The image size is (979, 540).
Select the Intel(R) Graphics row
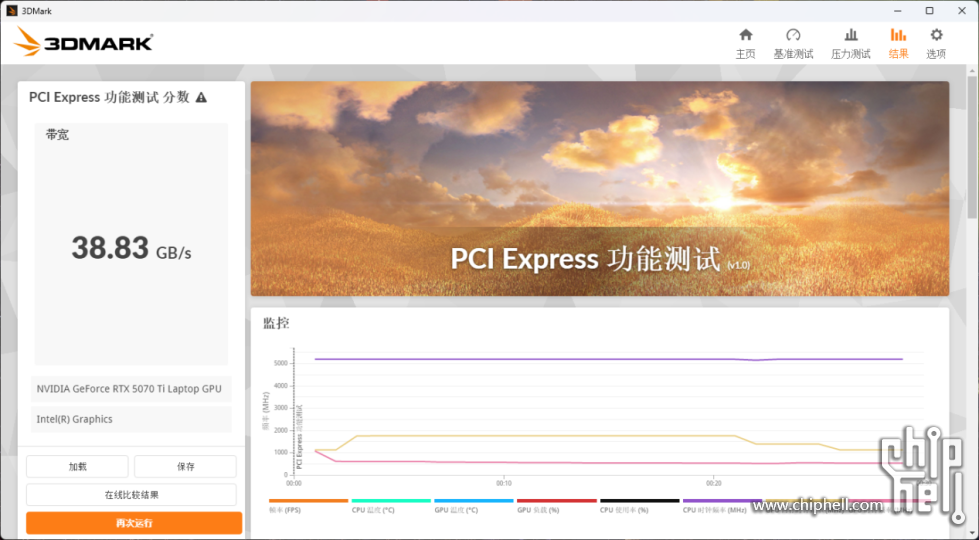(x=131, y=420)
